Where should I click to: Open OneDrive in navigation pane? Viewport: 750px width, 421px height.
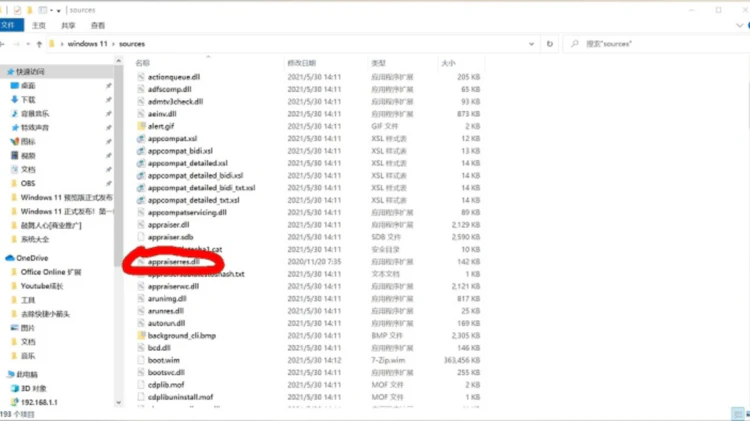click(32, 258)
